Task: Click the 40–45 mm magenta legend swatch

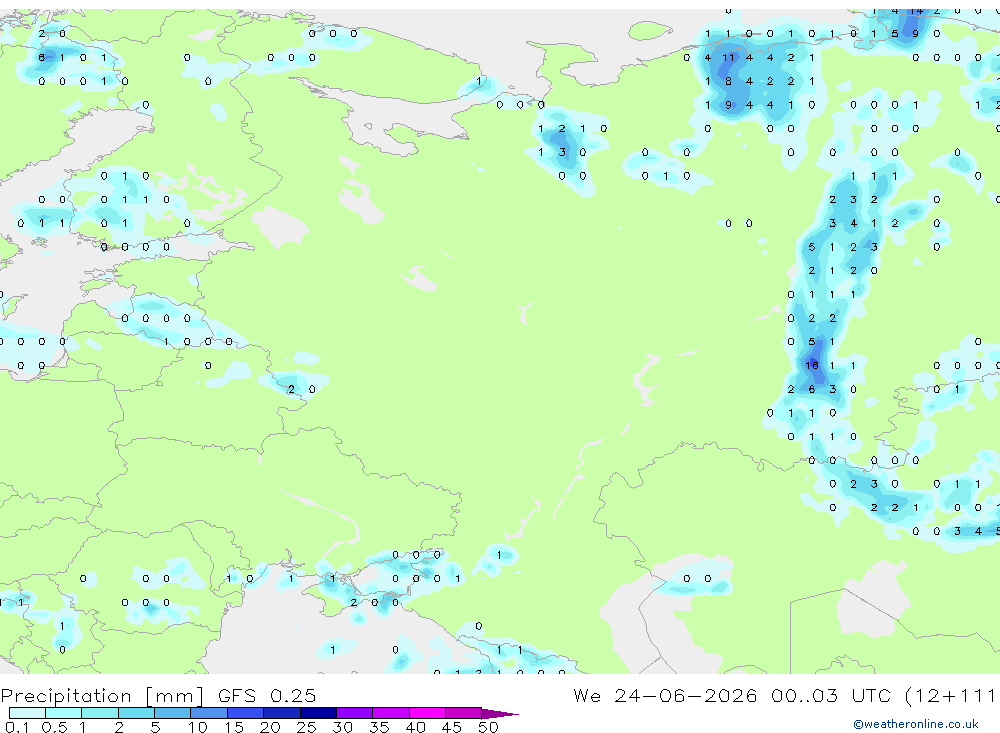Action: click(x=427, y=713)
